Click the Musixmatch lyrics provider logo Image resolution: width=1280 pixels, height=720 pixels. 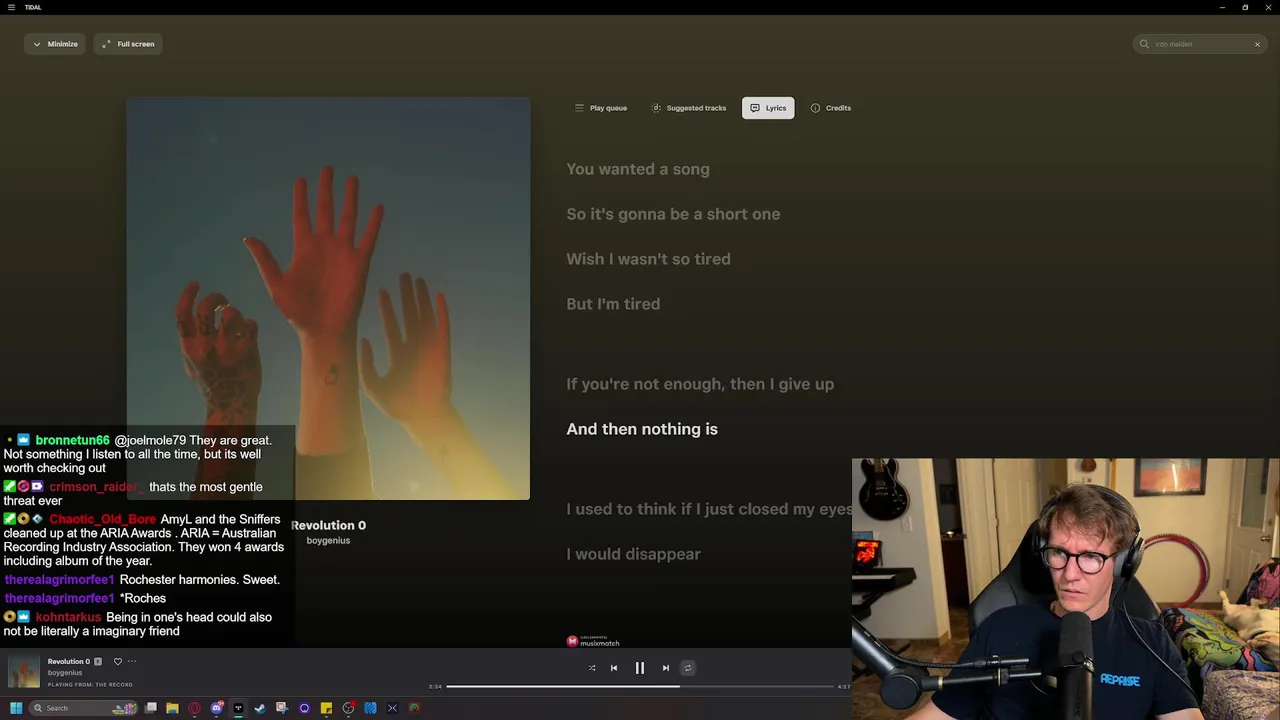pos(593,641)
